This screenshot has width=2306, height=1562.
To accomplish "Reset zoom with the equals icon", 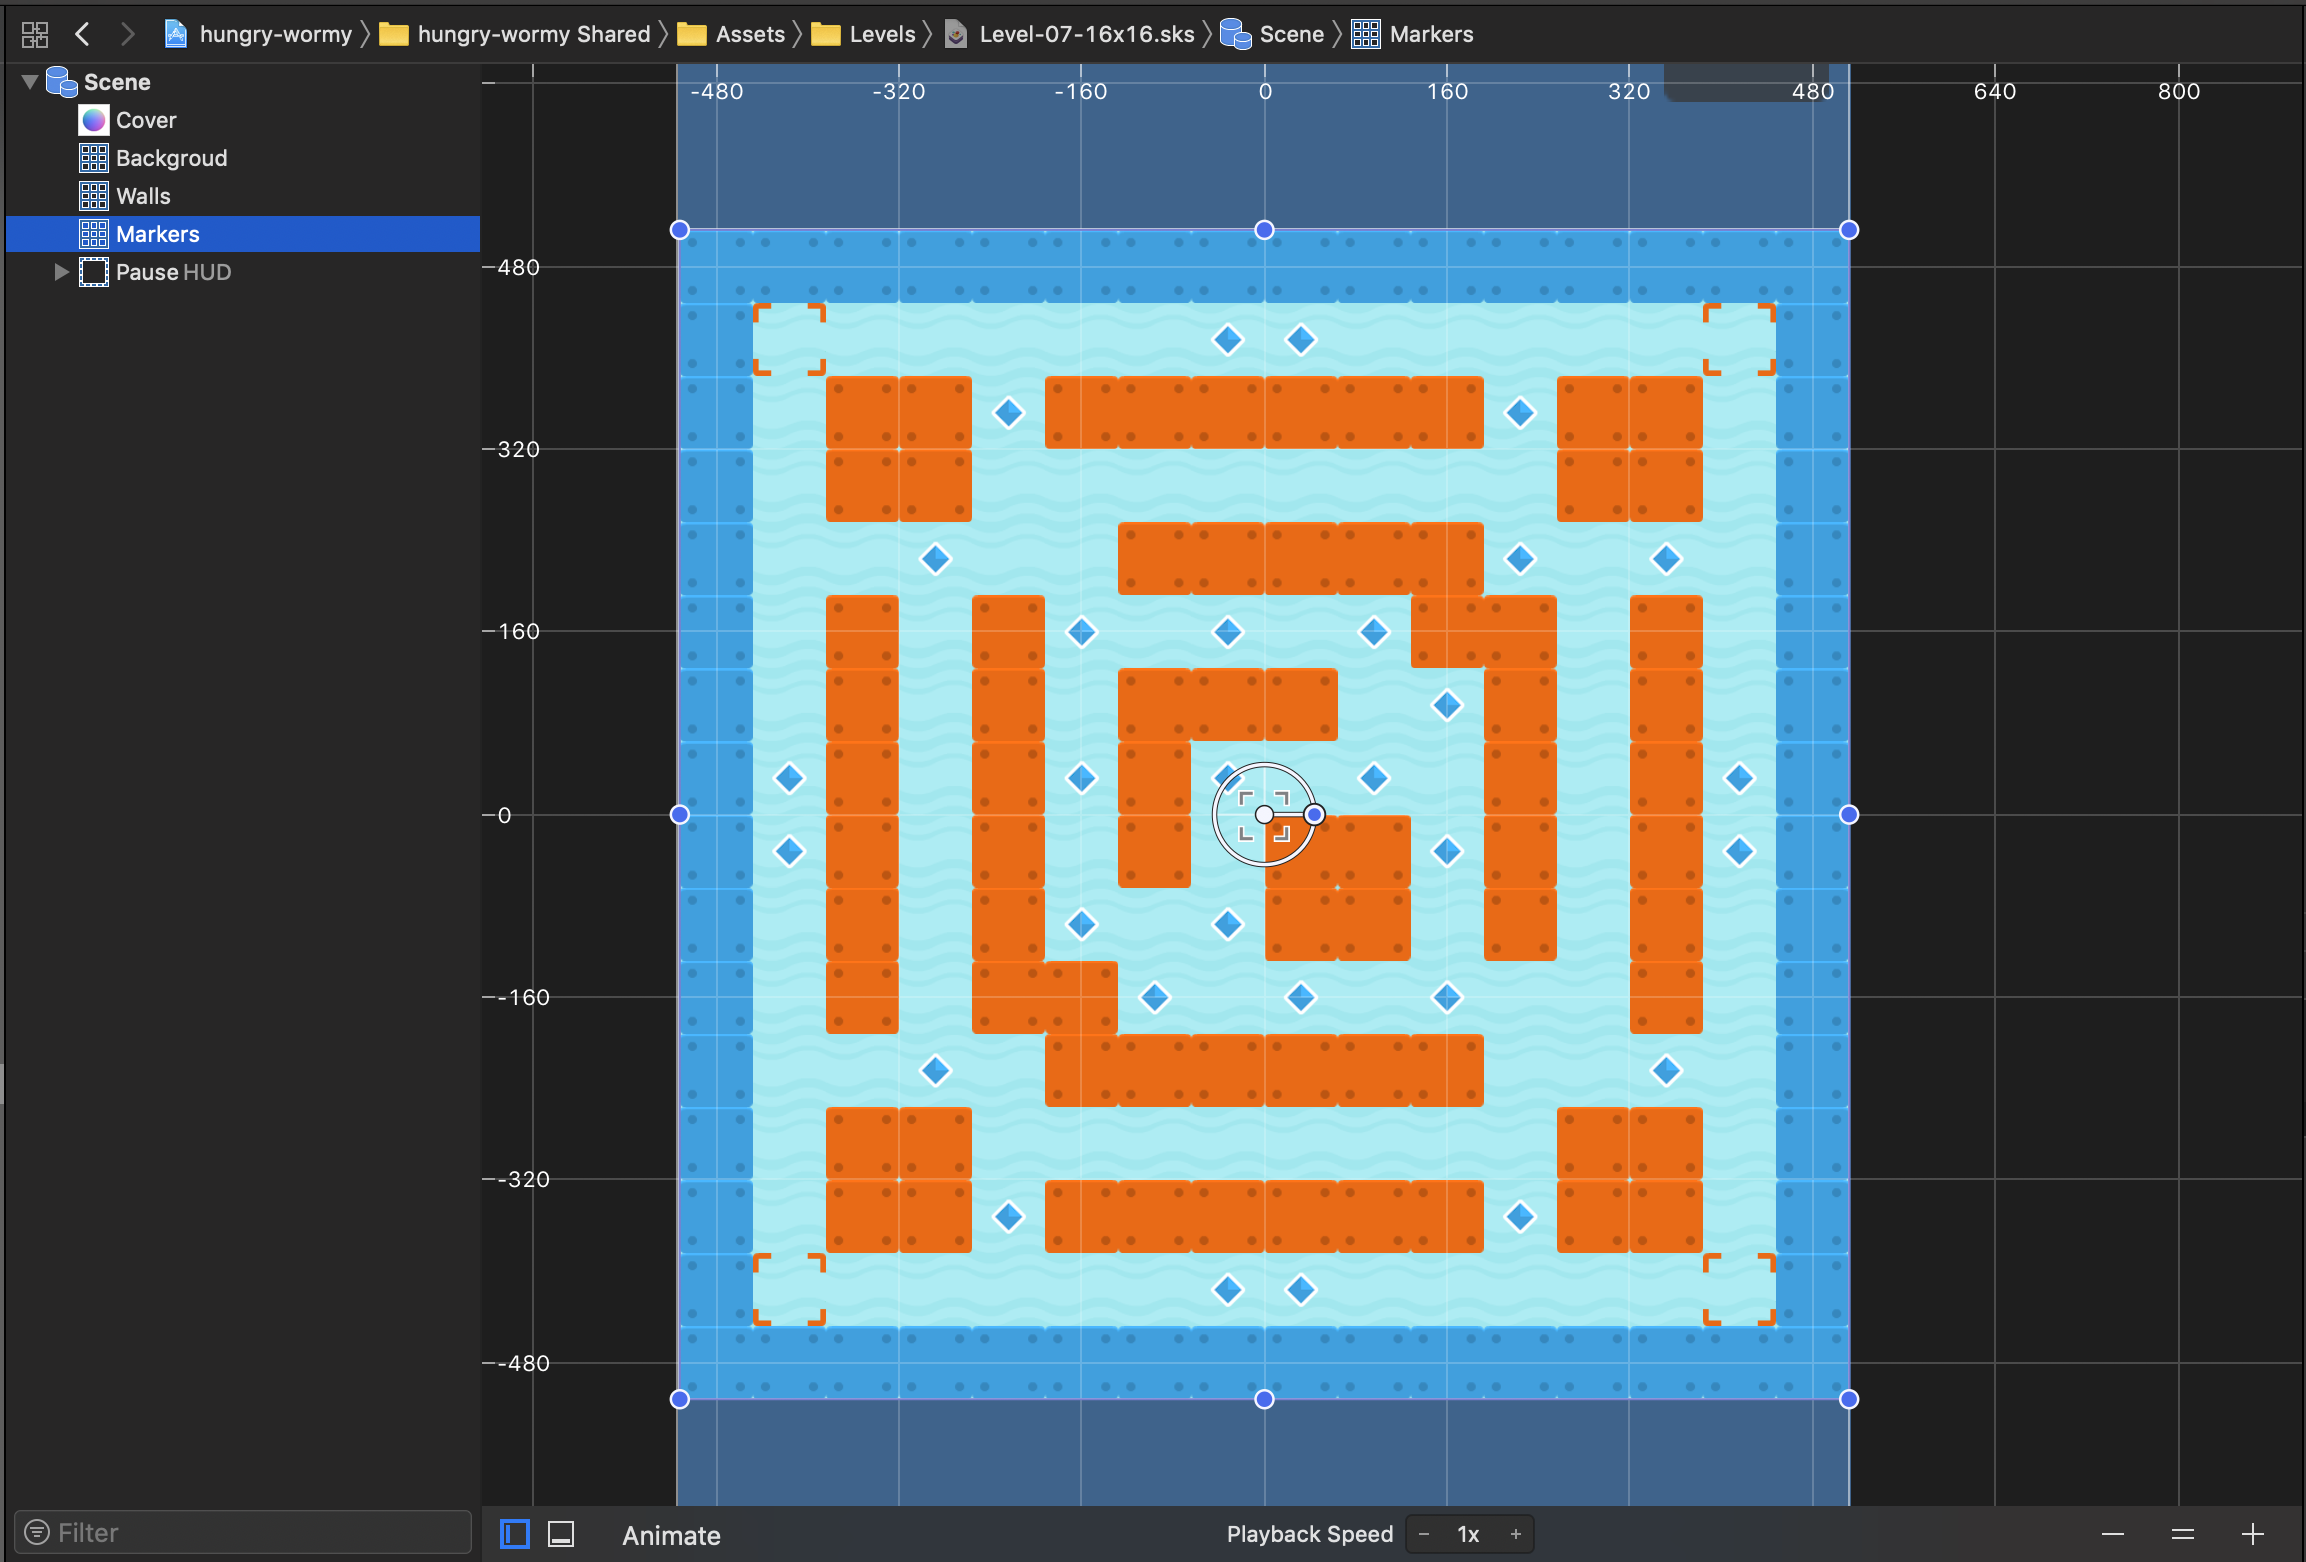I will point(2182,1534).
